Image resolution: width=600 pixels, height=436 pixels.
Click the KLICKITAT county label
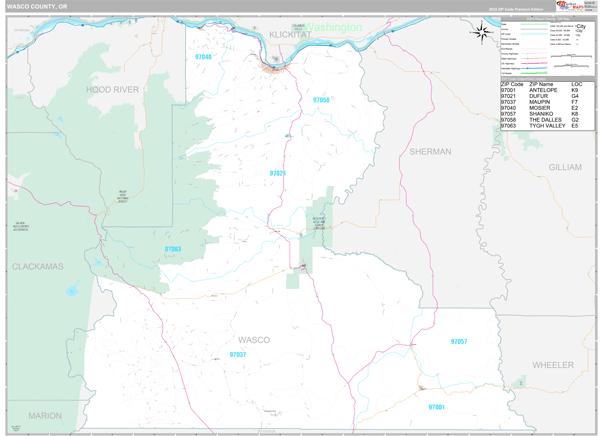tap(290, 35)
